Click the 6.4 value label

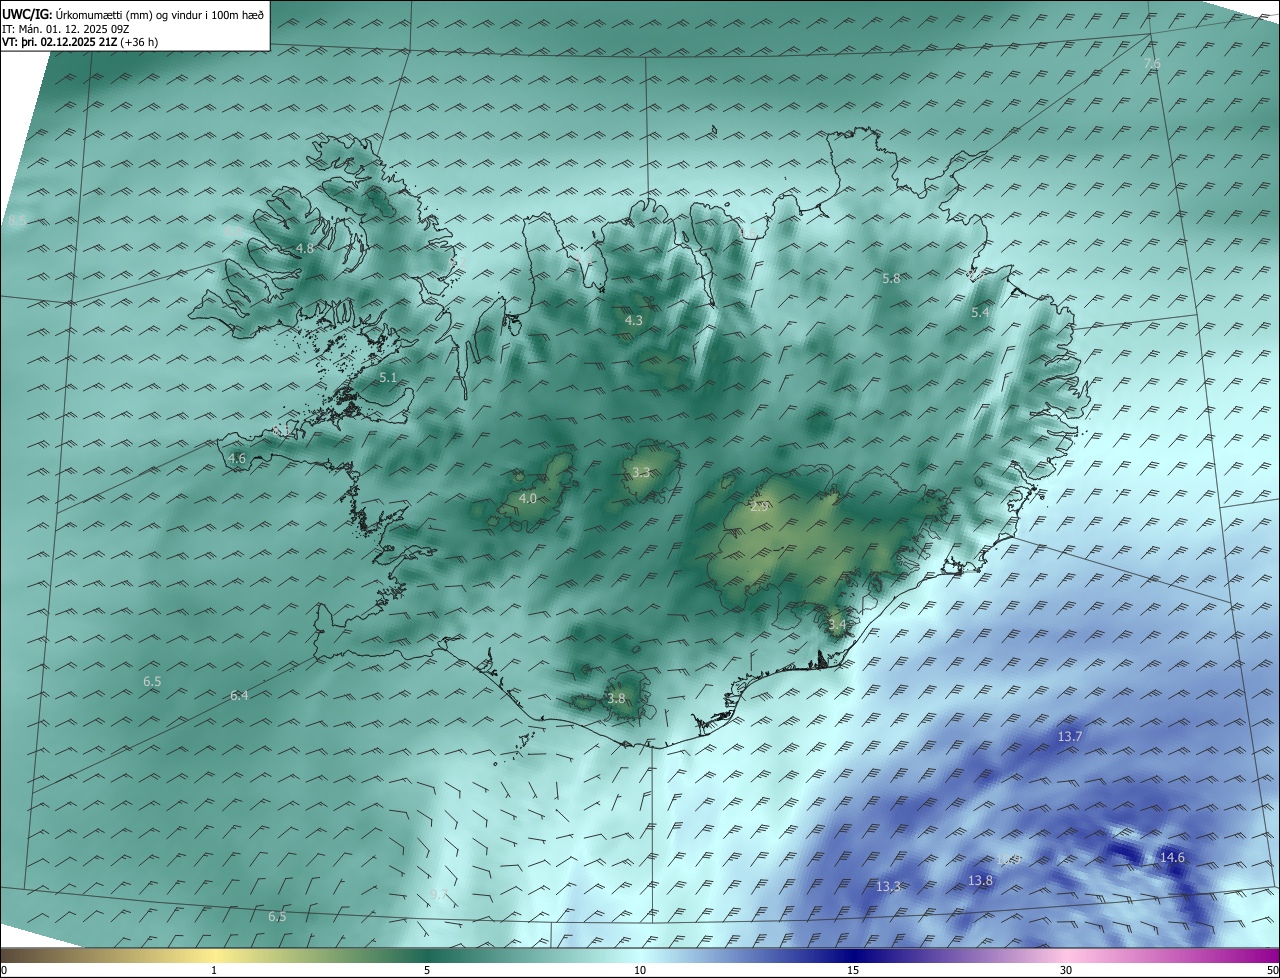click(x=239, y=695)
